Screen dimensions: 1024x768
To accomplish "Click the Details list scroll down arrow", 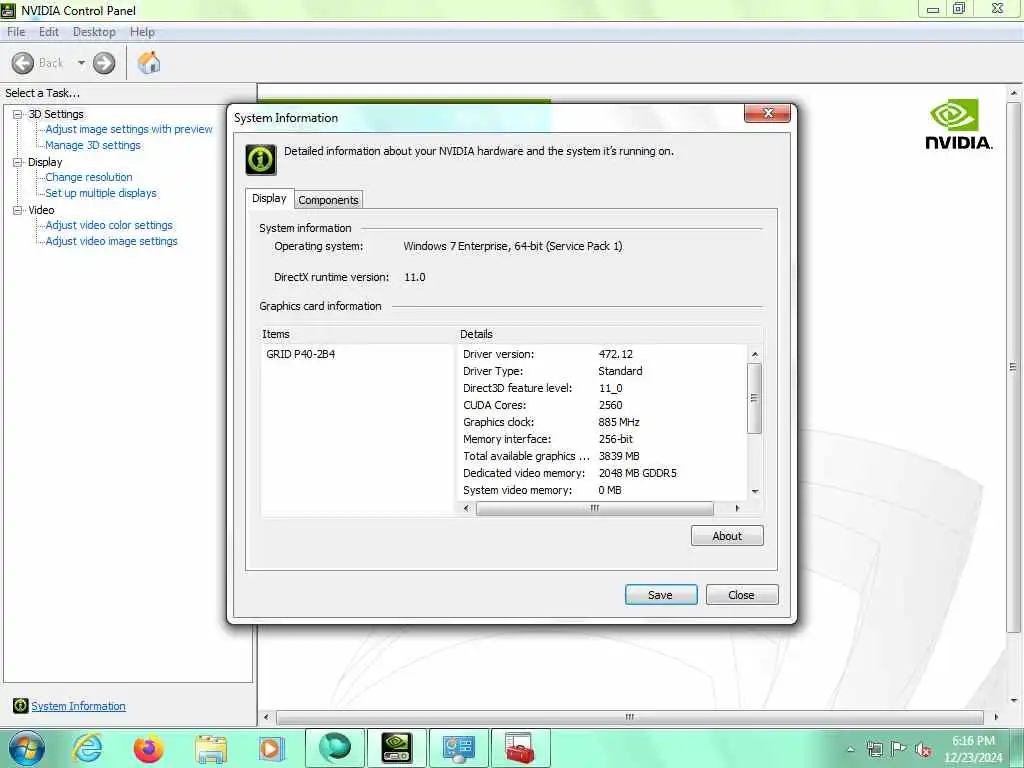I will pyautogui.click(x=755, y=492).
